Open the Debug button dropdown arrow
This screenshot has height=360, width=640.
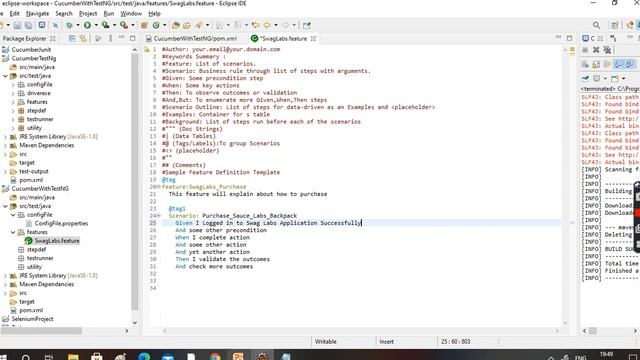[78, 25]
